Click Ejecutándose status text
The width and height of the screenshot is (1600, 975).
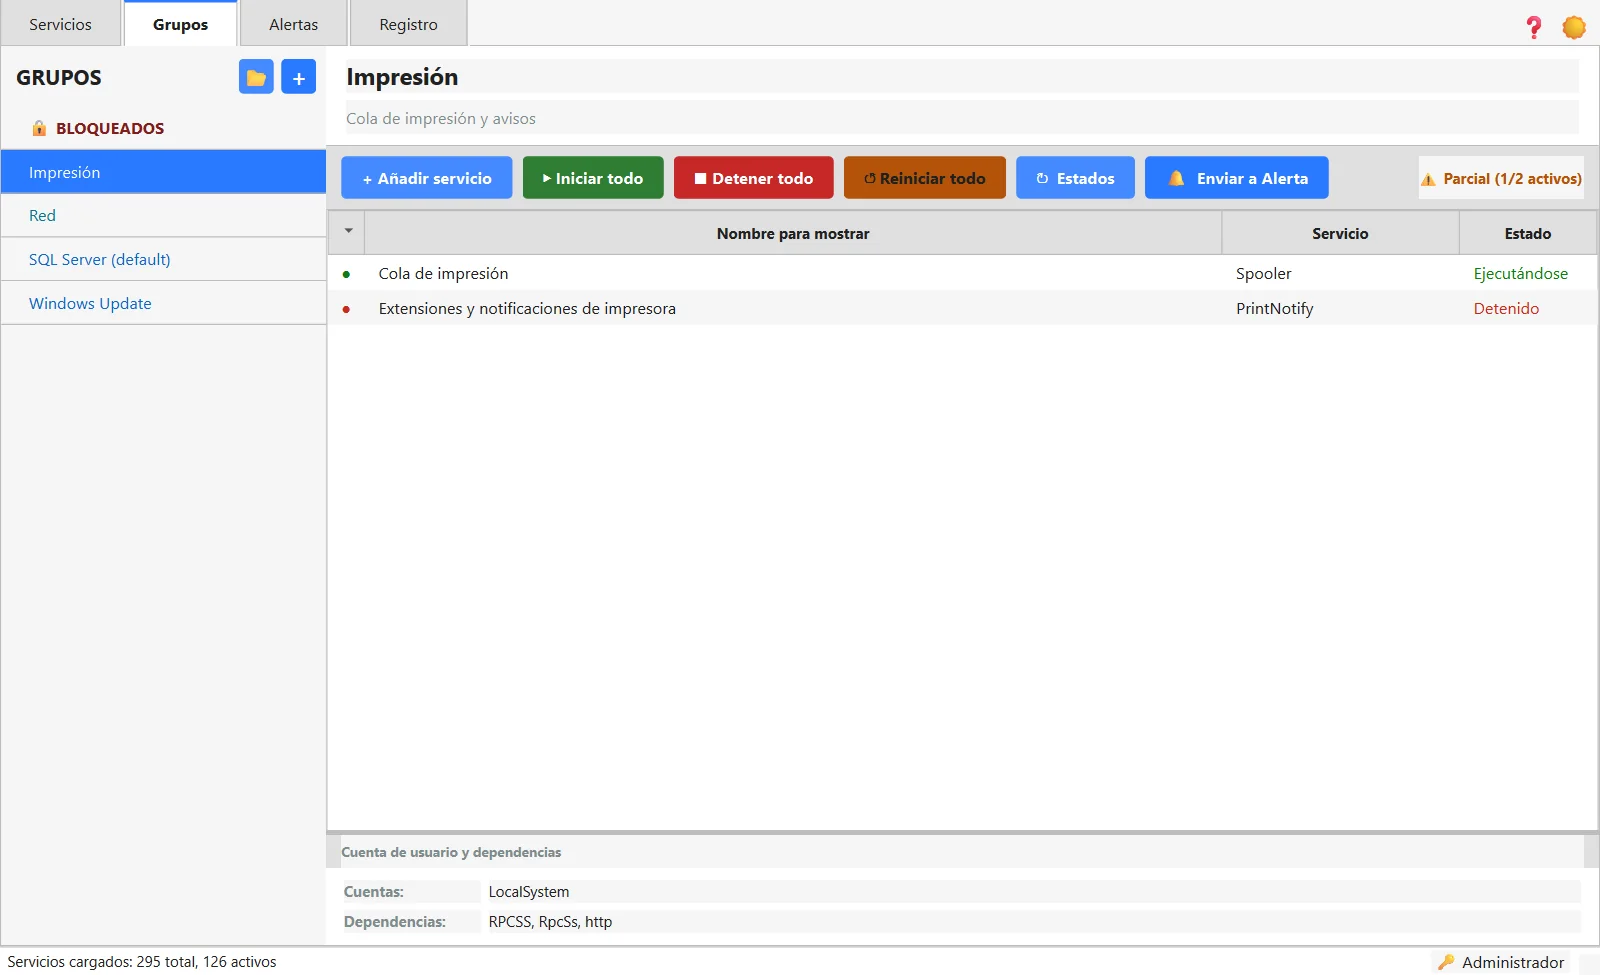pyautogui.click(x=1521, y=274)
